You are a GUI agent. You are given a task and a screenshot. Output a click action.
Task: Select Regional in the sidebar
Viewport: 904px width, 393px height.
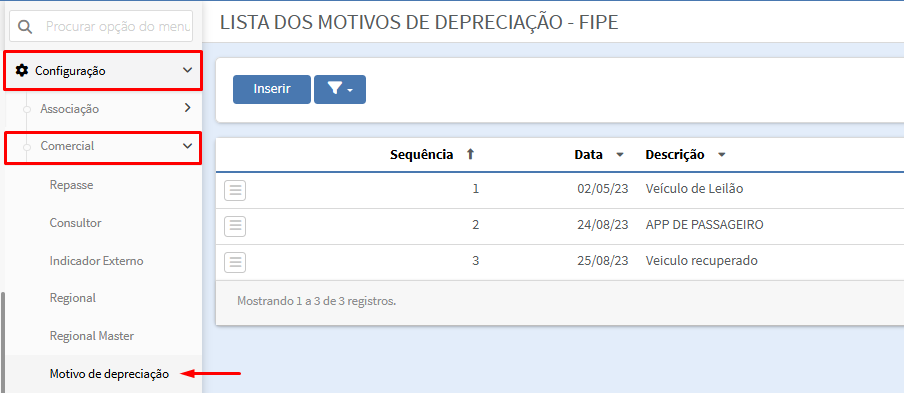73,298
